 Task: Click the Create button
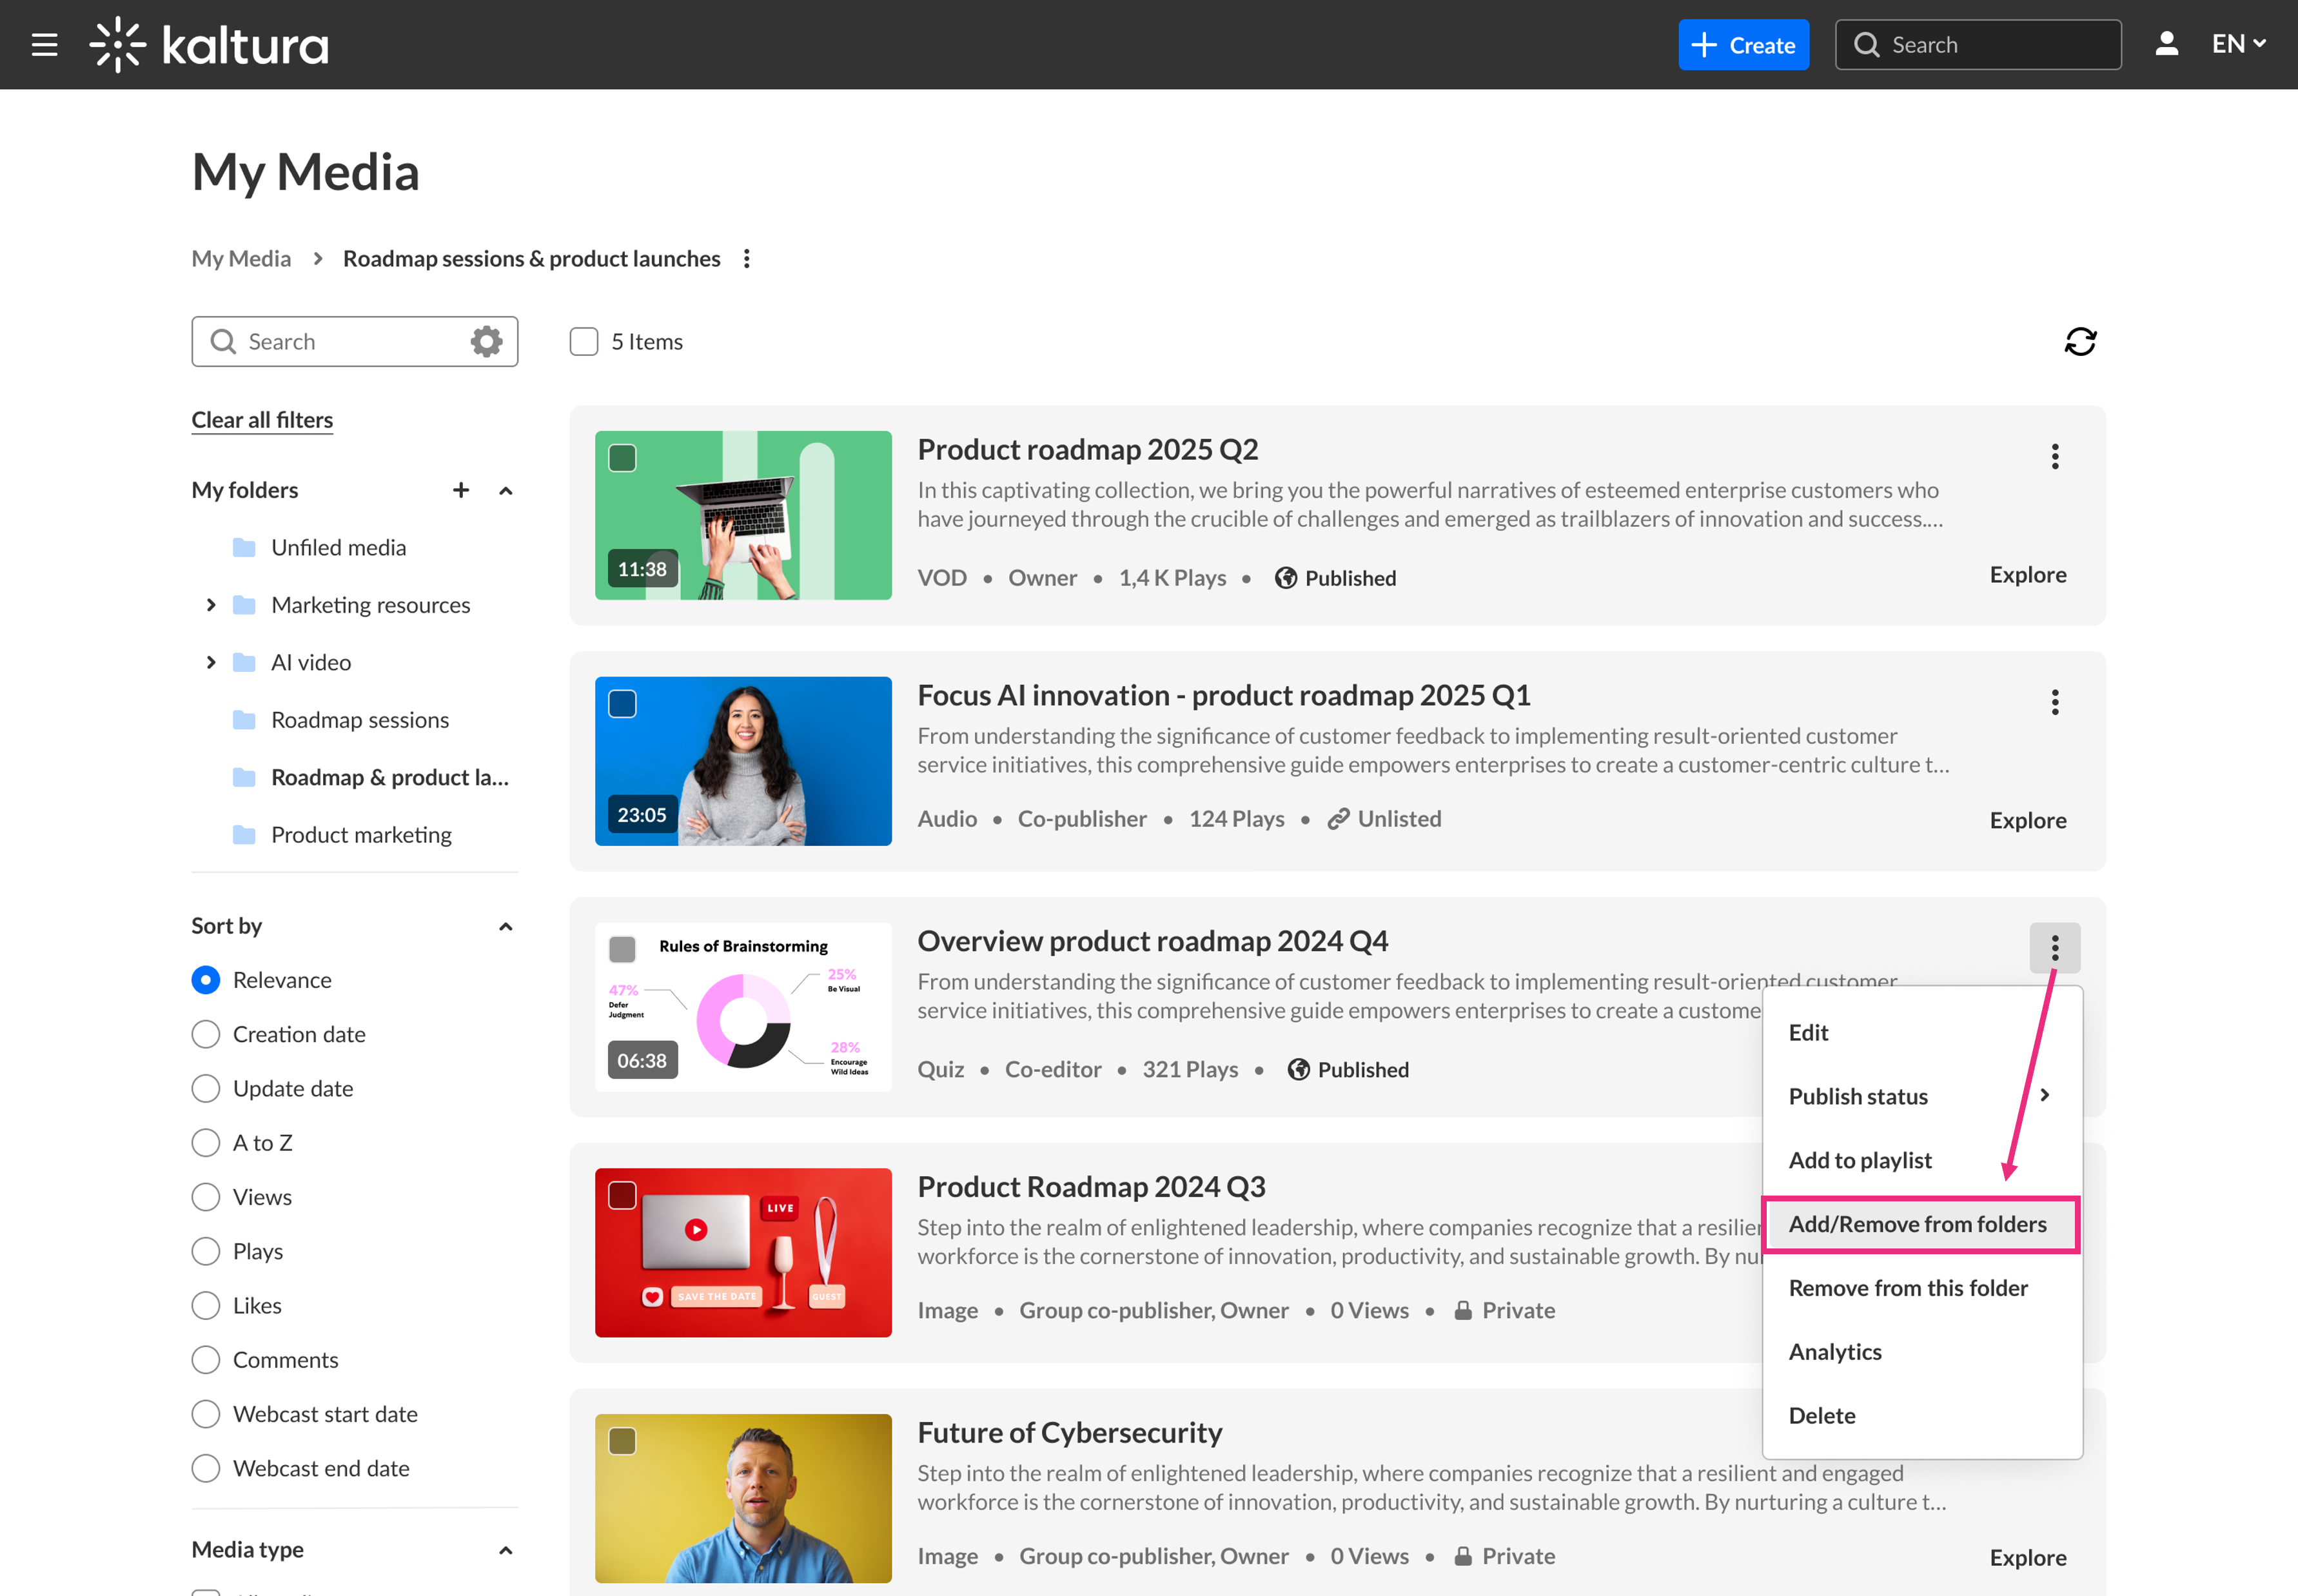[1743, 45]
